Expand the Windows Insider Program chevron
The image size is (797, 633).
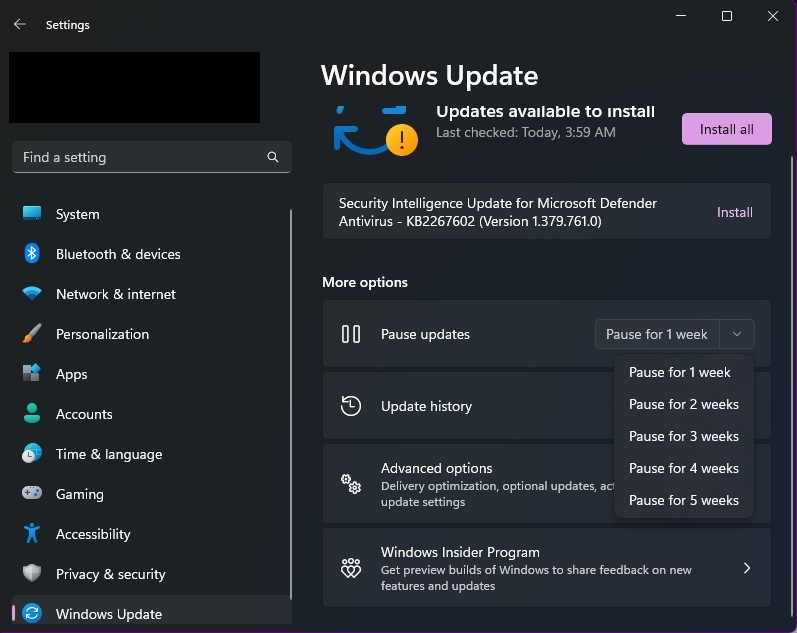747,568
